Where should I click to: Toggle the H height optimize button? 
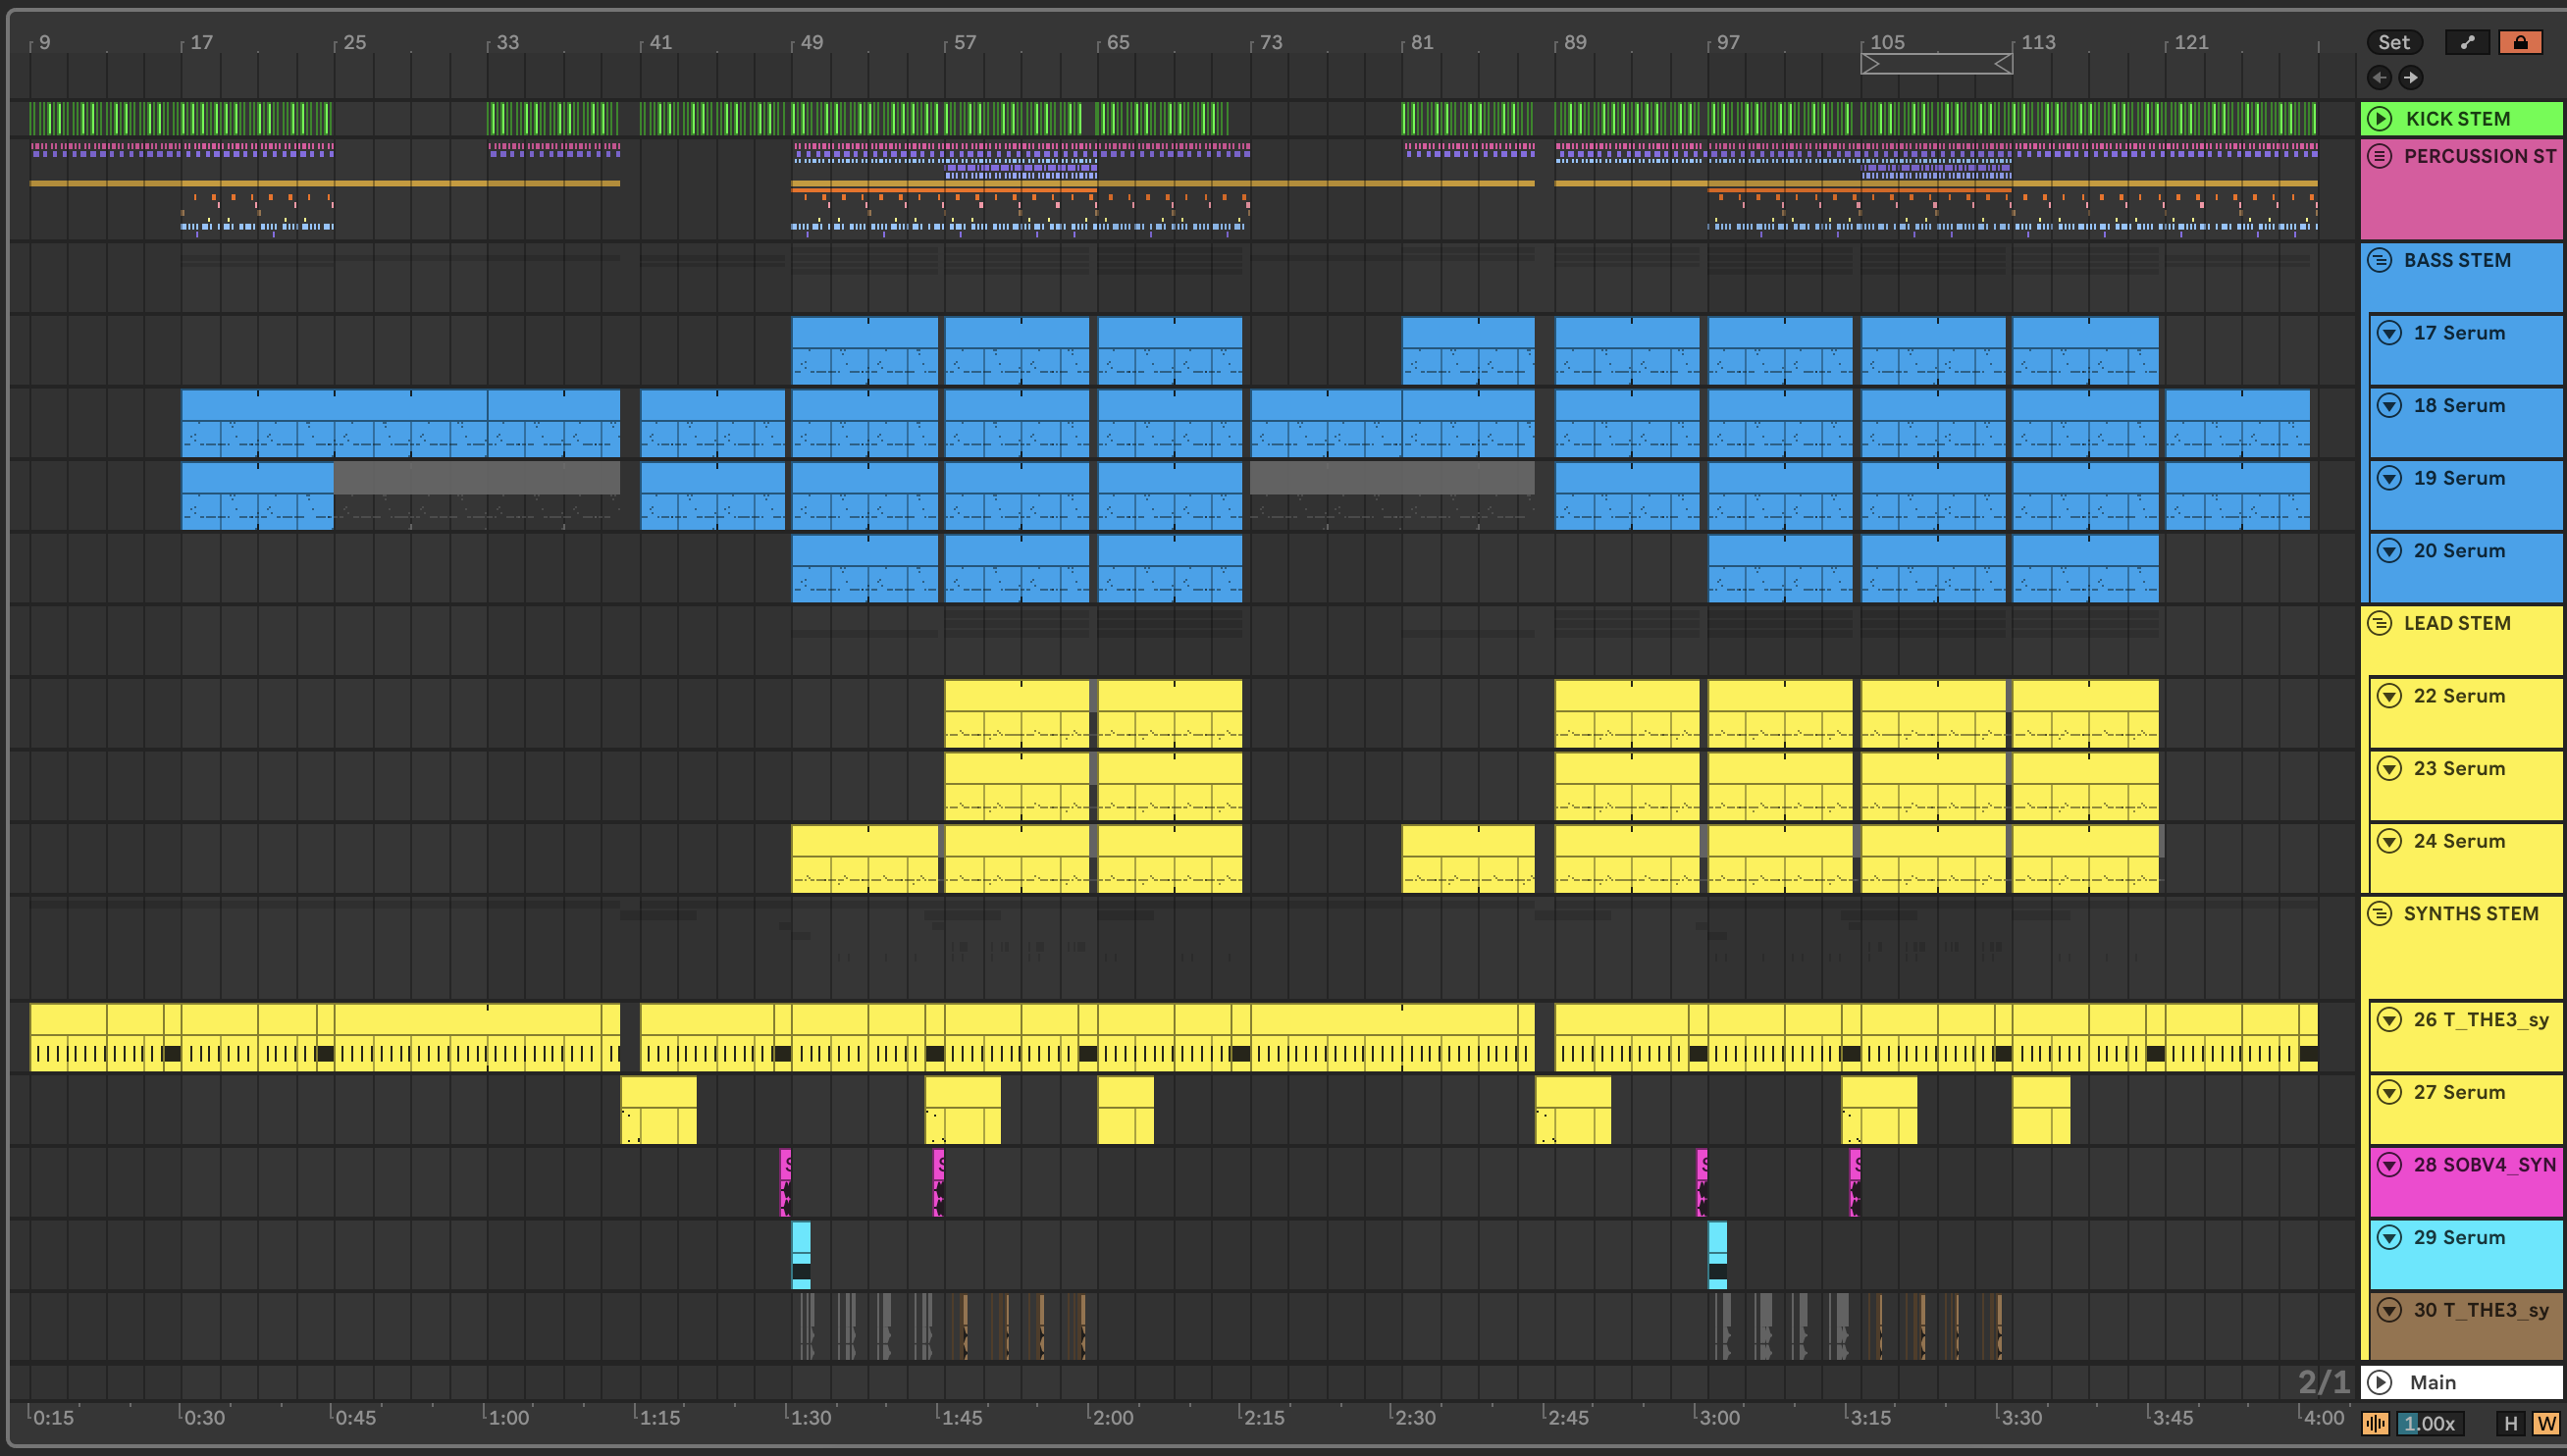[2510, 1423]
